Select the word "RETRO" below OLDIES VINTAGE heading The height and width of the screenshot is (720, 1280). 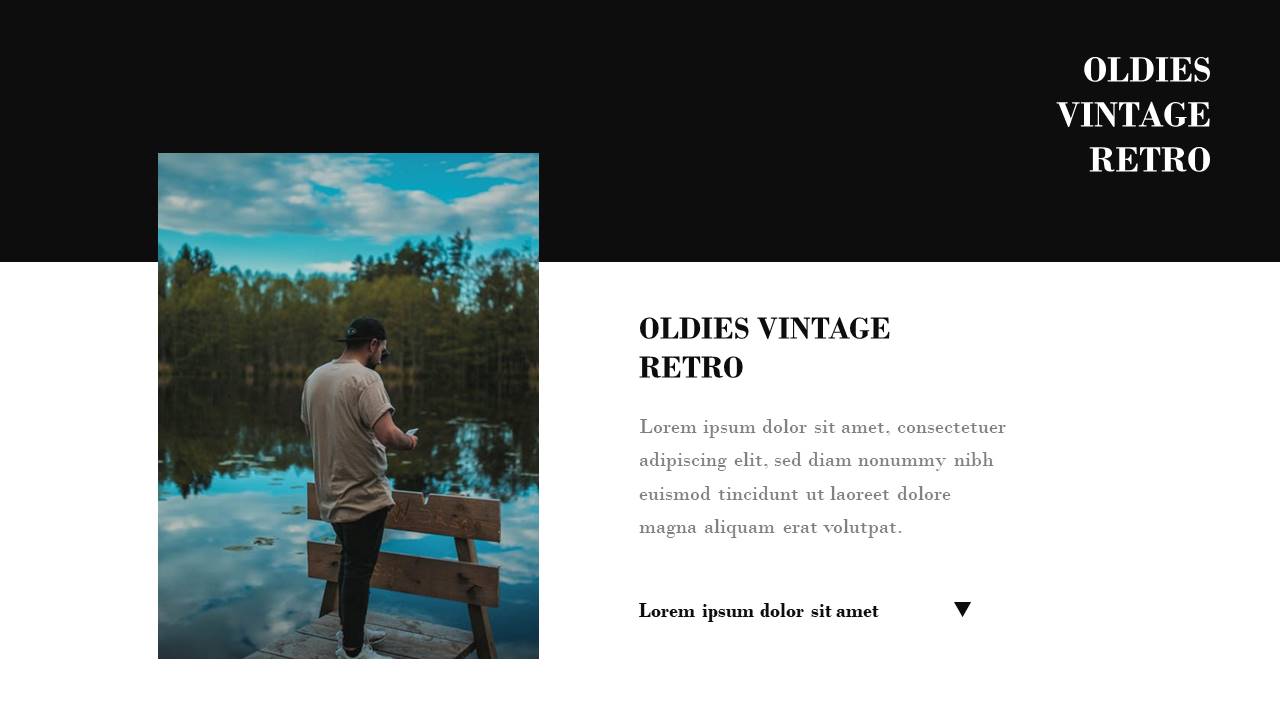[x=691, y=368]
